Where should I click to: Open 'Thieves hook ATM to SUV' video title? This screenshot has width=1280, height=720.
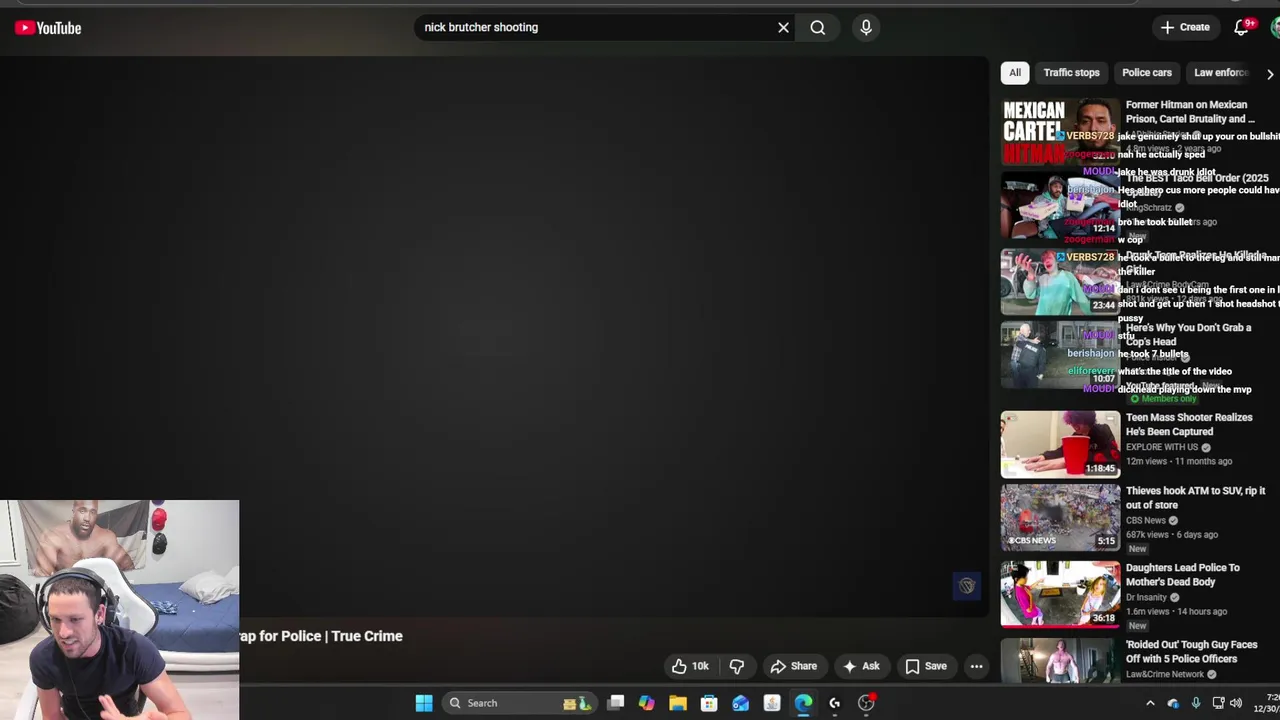click(1195, 498)
